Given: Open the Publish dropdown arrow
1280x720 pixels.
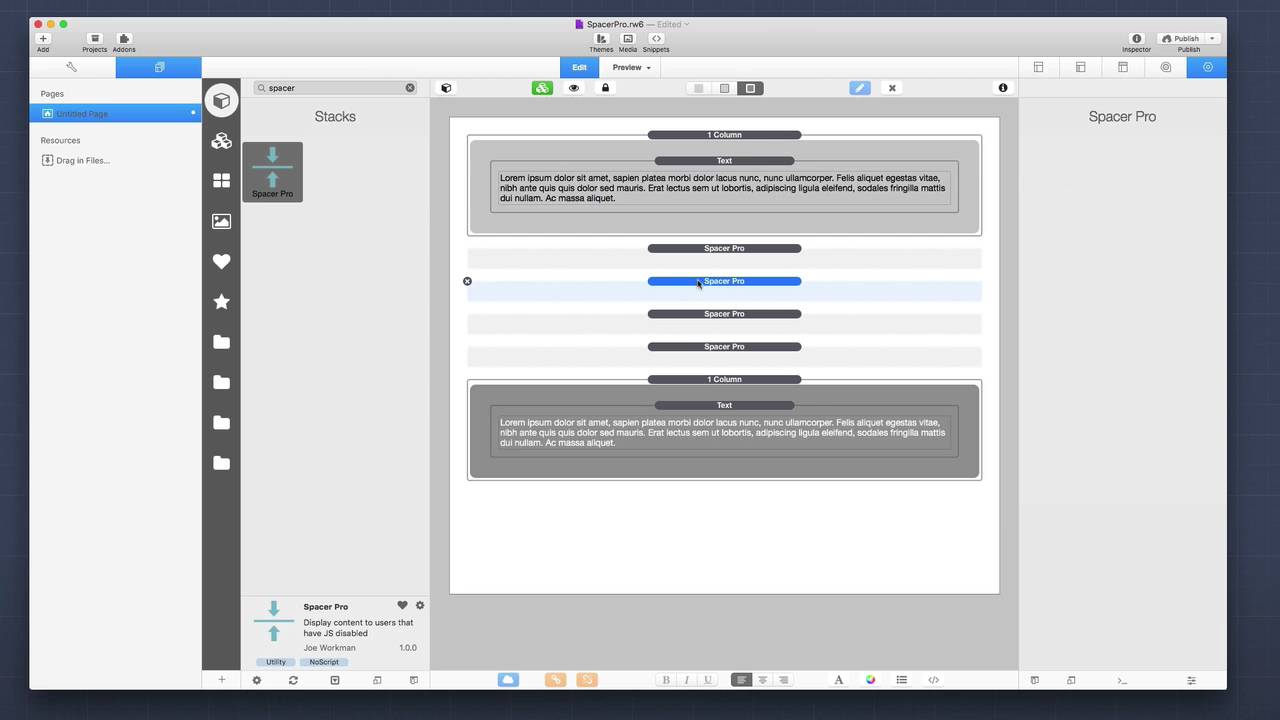Looking at the screenshot, I should (1212, 39).
